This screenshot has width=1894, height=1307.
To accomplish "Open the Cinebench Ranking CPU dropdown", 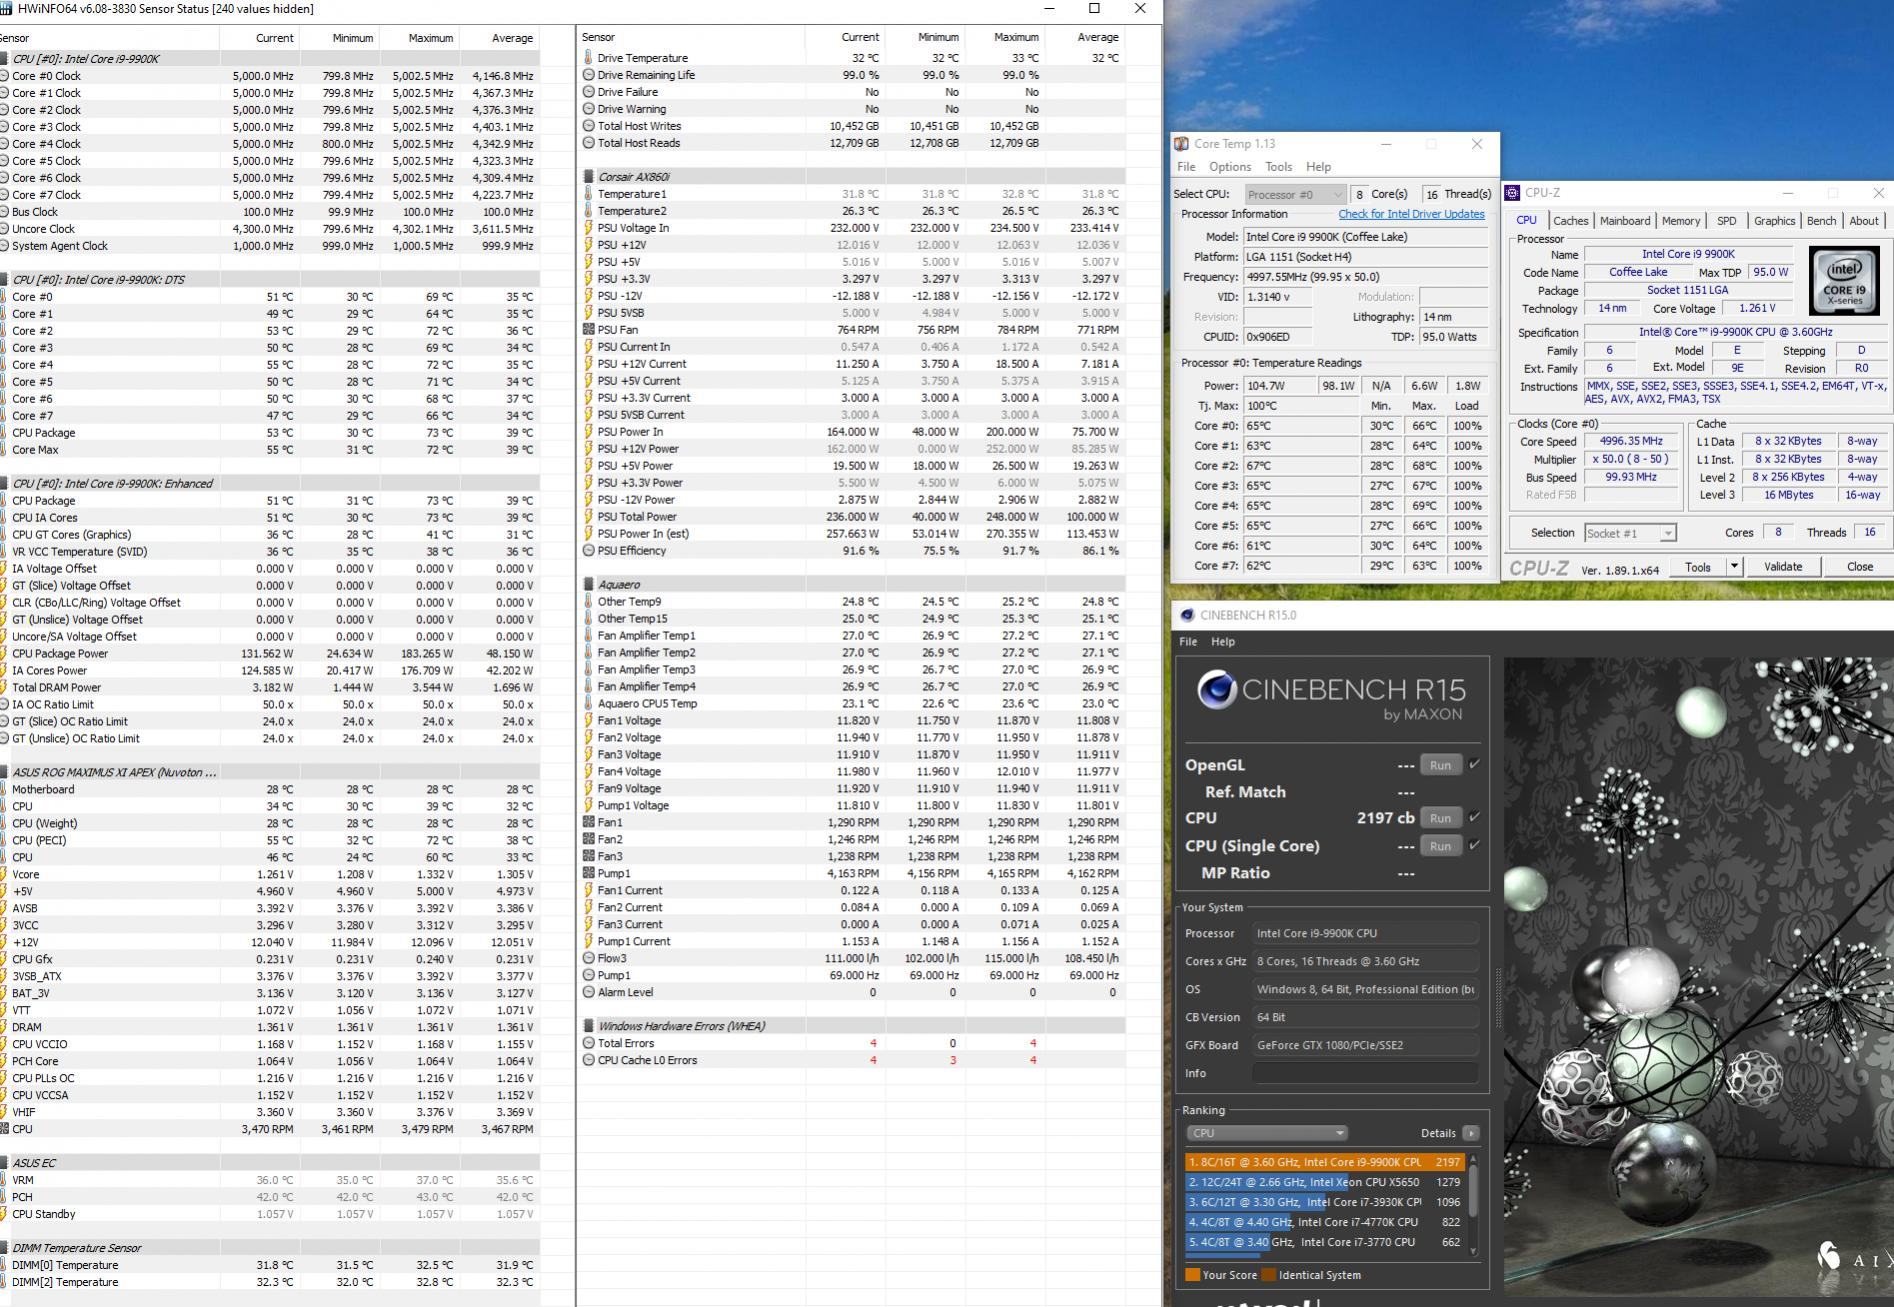I will click(x=1266, y=1134).
